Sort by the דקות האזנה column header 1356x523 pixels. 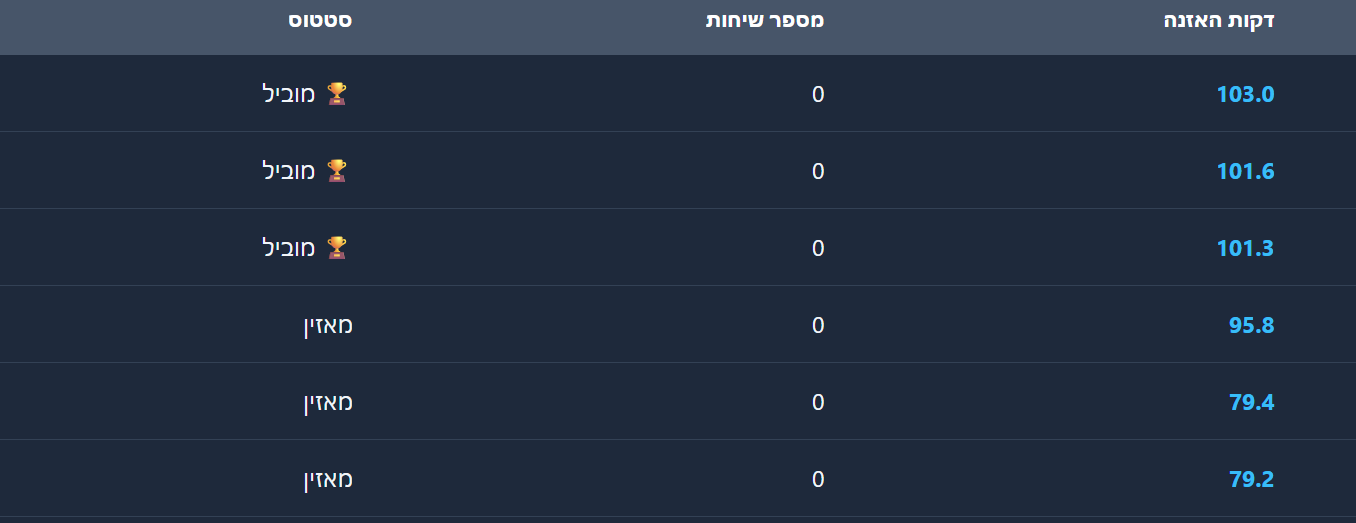(x=1218, y=21)
